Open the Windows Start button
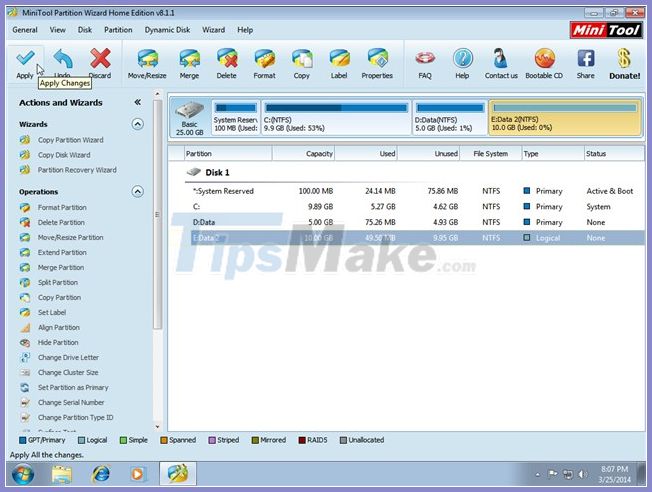Image resolution: width=652 pixels, height=492 pixels. pos(23,474)
